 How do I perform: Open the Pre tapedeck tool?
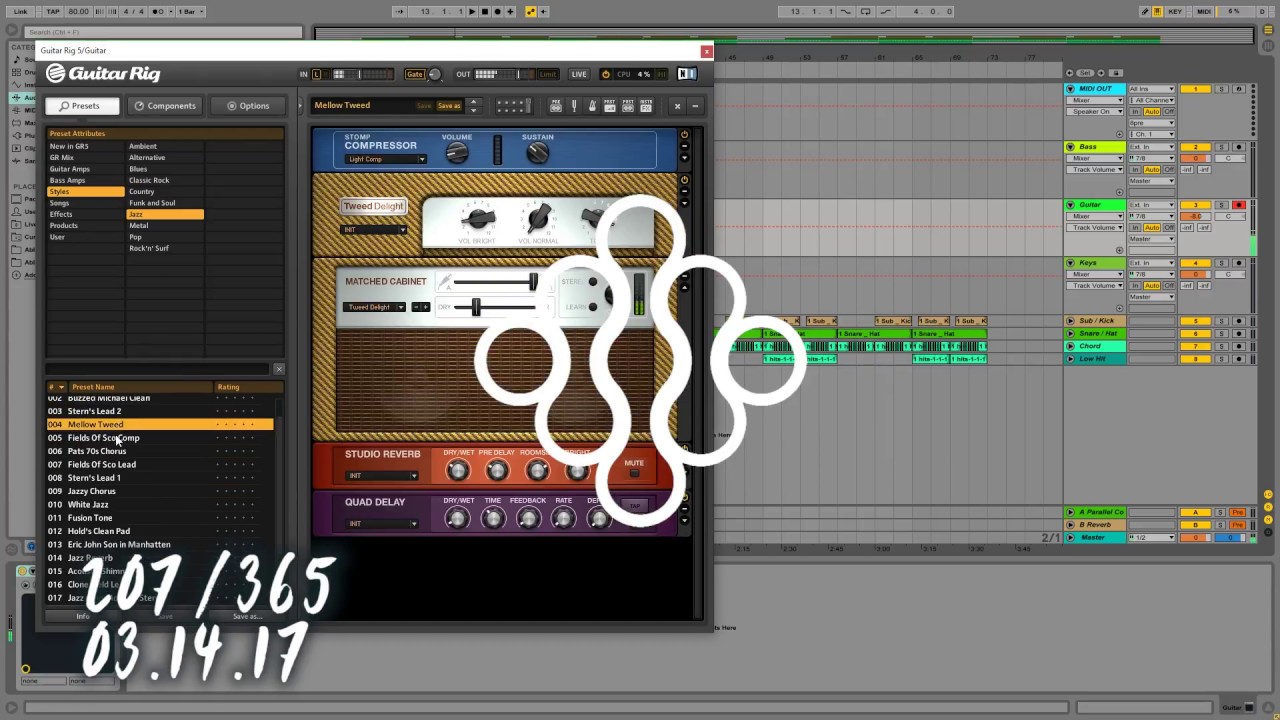[556, 105]
